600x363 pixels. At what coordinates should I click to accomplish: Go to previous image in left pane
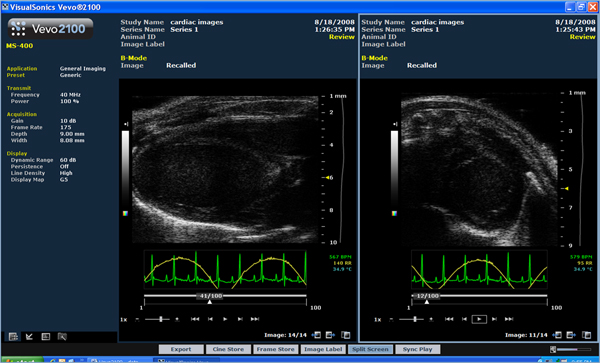[x=316, y=335]
